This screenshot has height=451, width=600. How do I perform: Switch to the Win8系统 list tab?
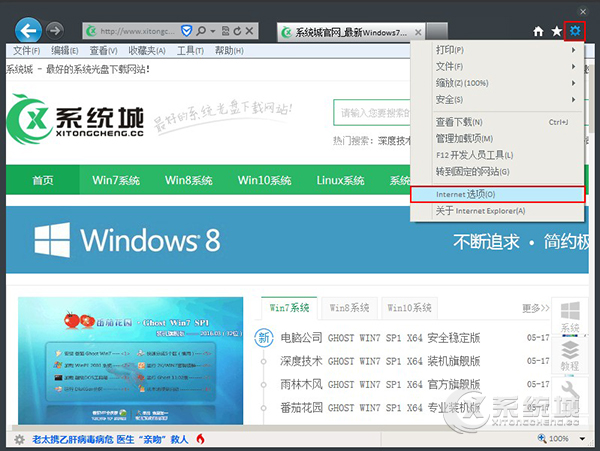[349, 308]
